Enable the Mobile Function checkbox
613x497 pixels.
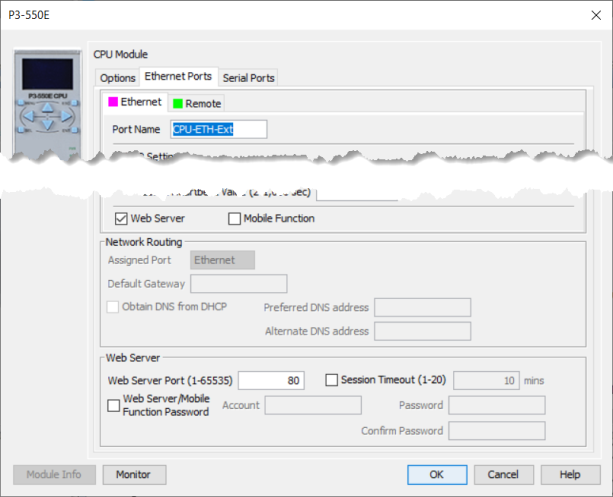235,218
